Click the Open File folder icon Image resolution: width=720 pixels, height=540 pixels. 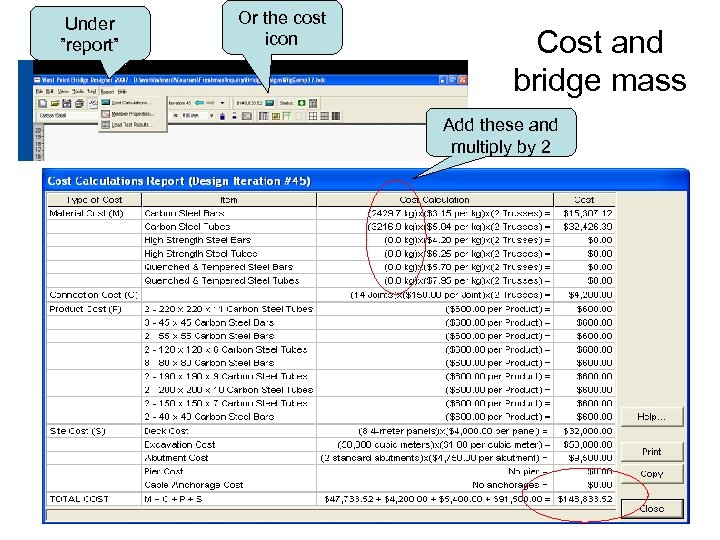[x=55, y=103]
